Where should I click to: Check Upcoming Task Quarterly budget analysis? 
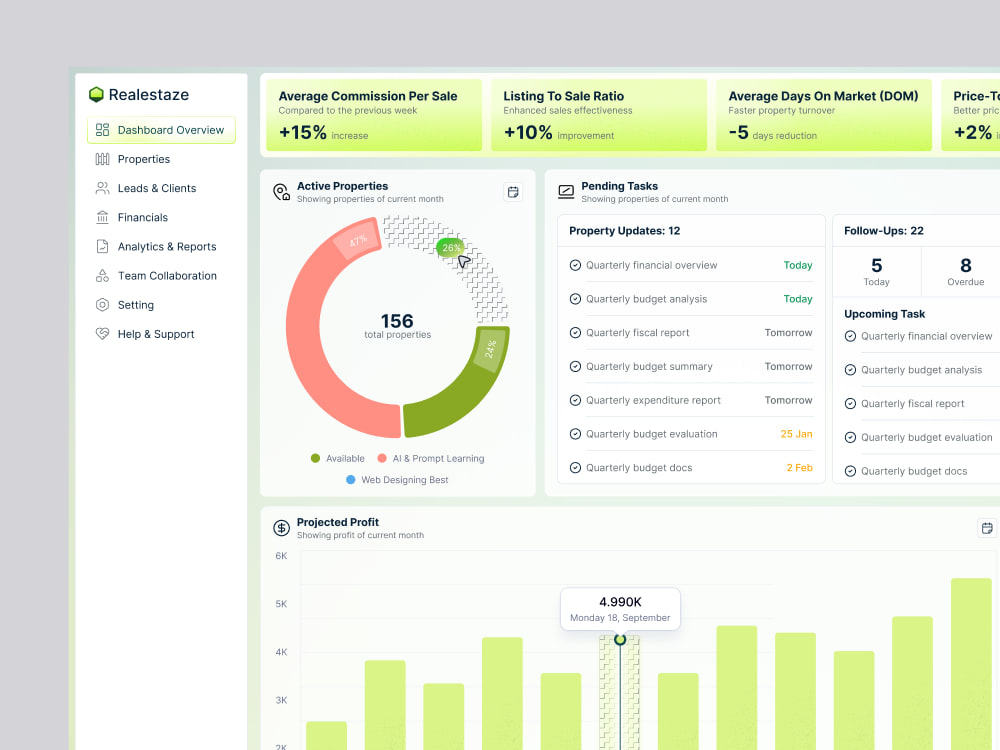point(850,370)
